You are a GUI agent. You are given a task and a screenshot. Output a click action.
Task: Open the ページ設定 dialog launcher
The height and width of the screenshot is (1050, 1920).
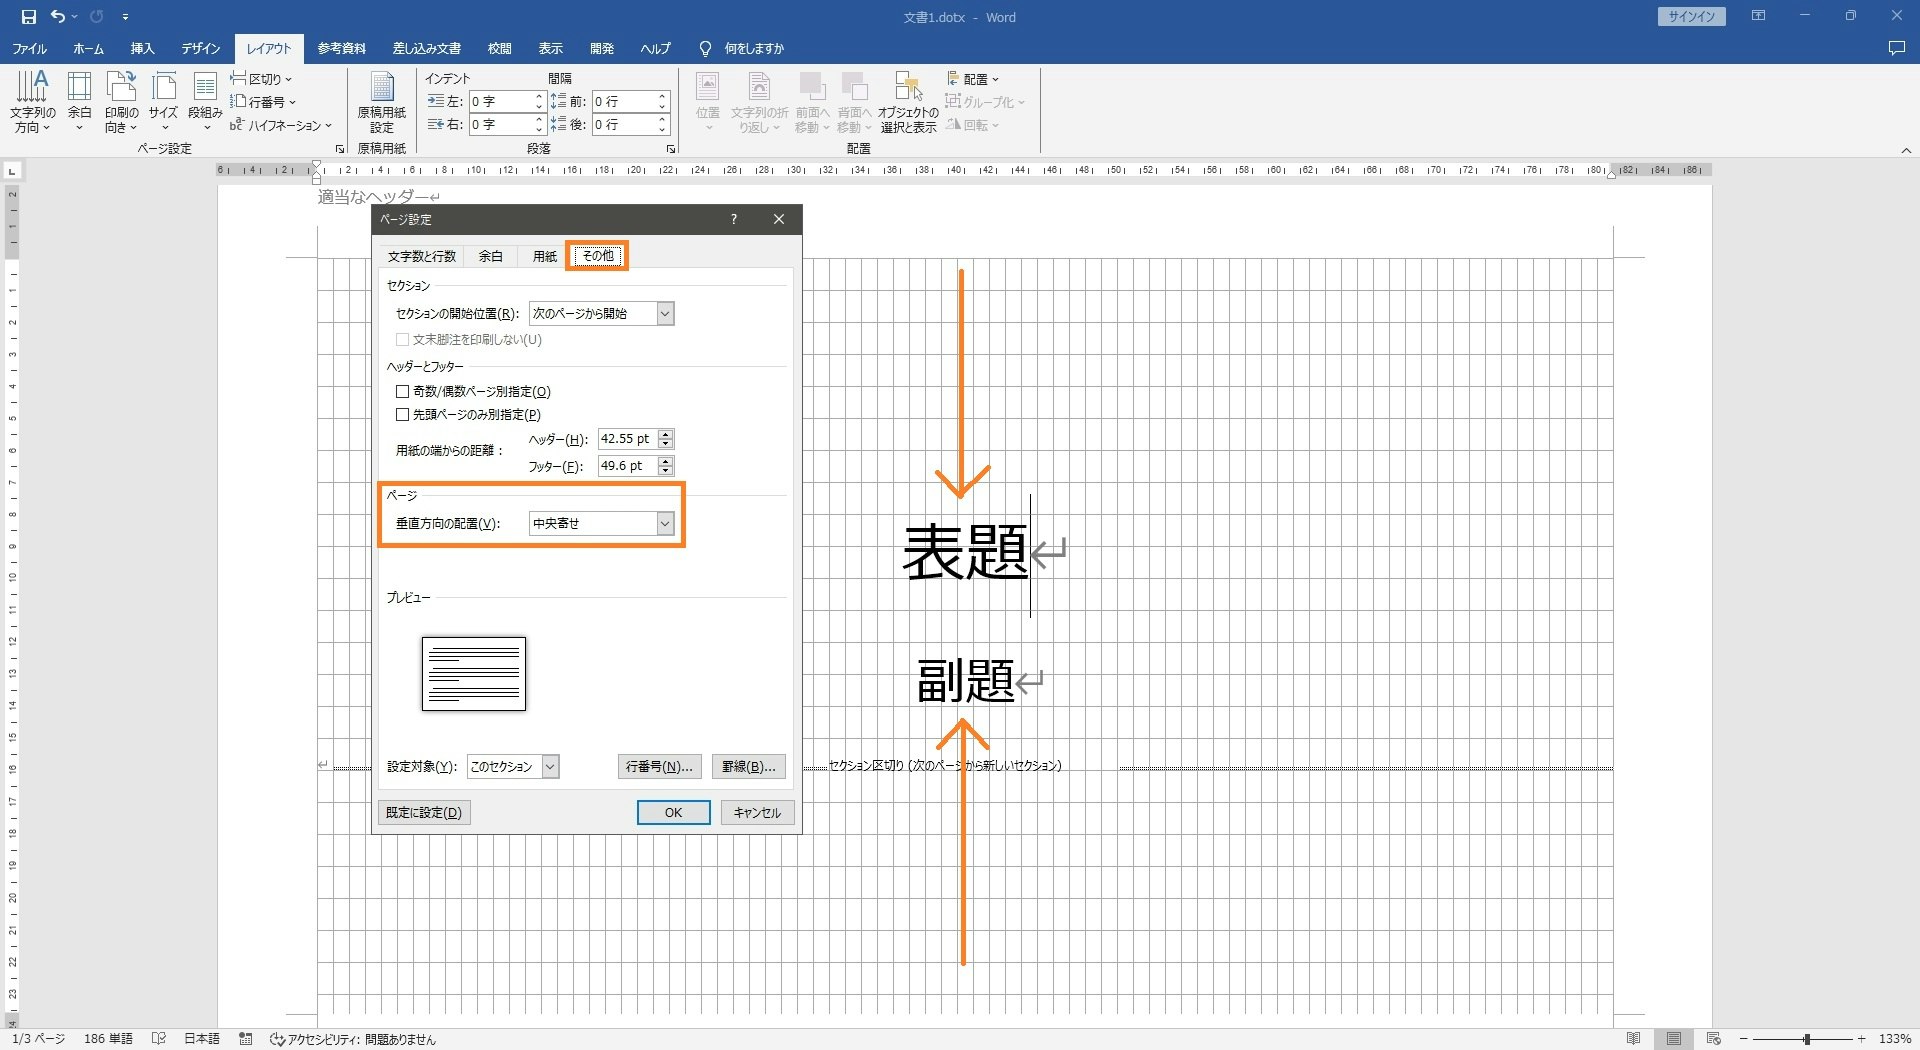(340, 149)
